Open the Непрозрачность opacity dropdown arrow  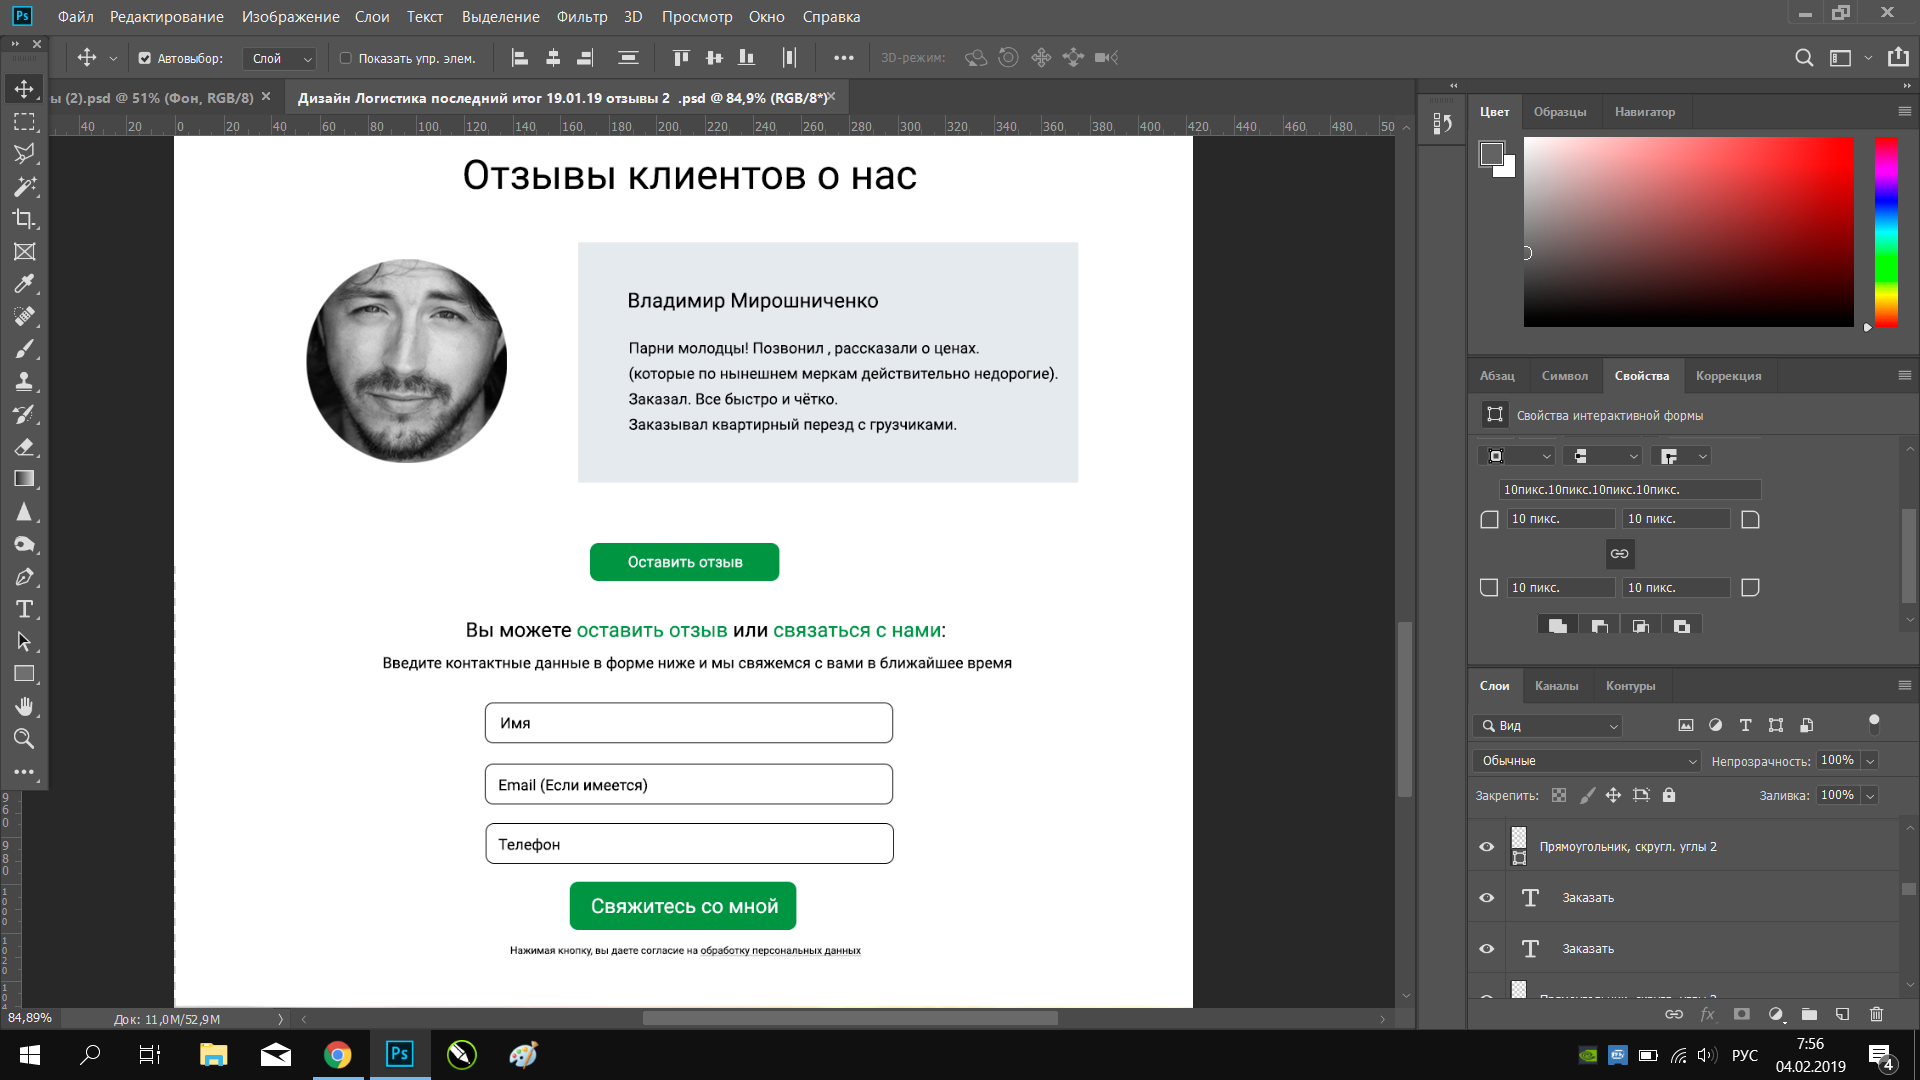[x=1870, y=761]
